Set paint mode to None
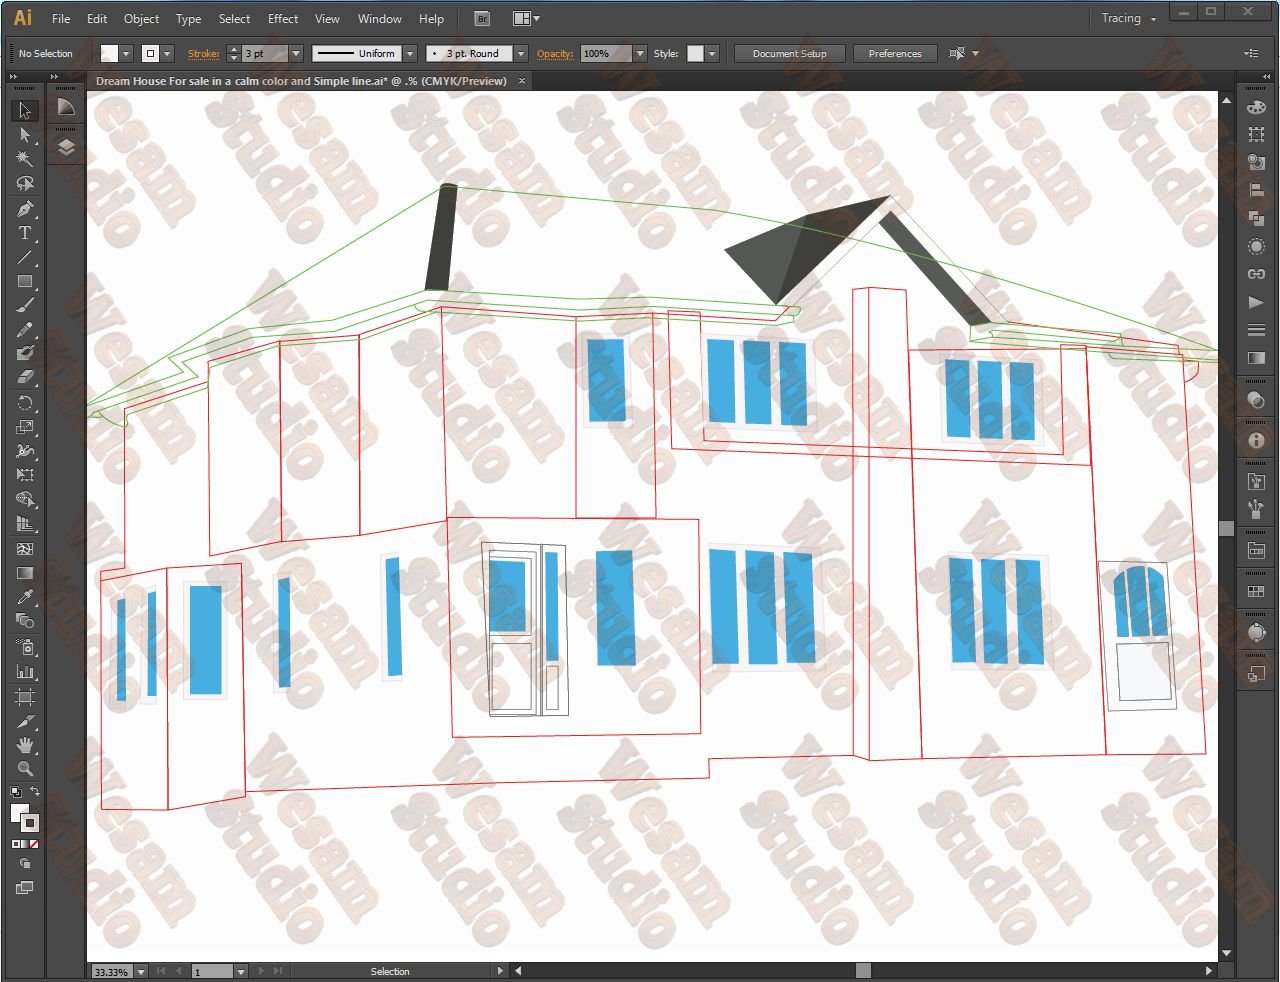The image size is (1280, 982). tap(34, 844)
